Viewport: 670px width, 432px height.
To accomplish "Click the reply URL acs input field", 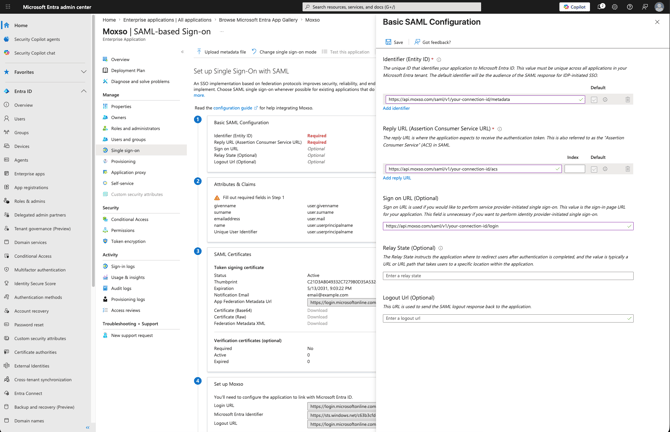I will coord(473,169).
